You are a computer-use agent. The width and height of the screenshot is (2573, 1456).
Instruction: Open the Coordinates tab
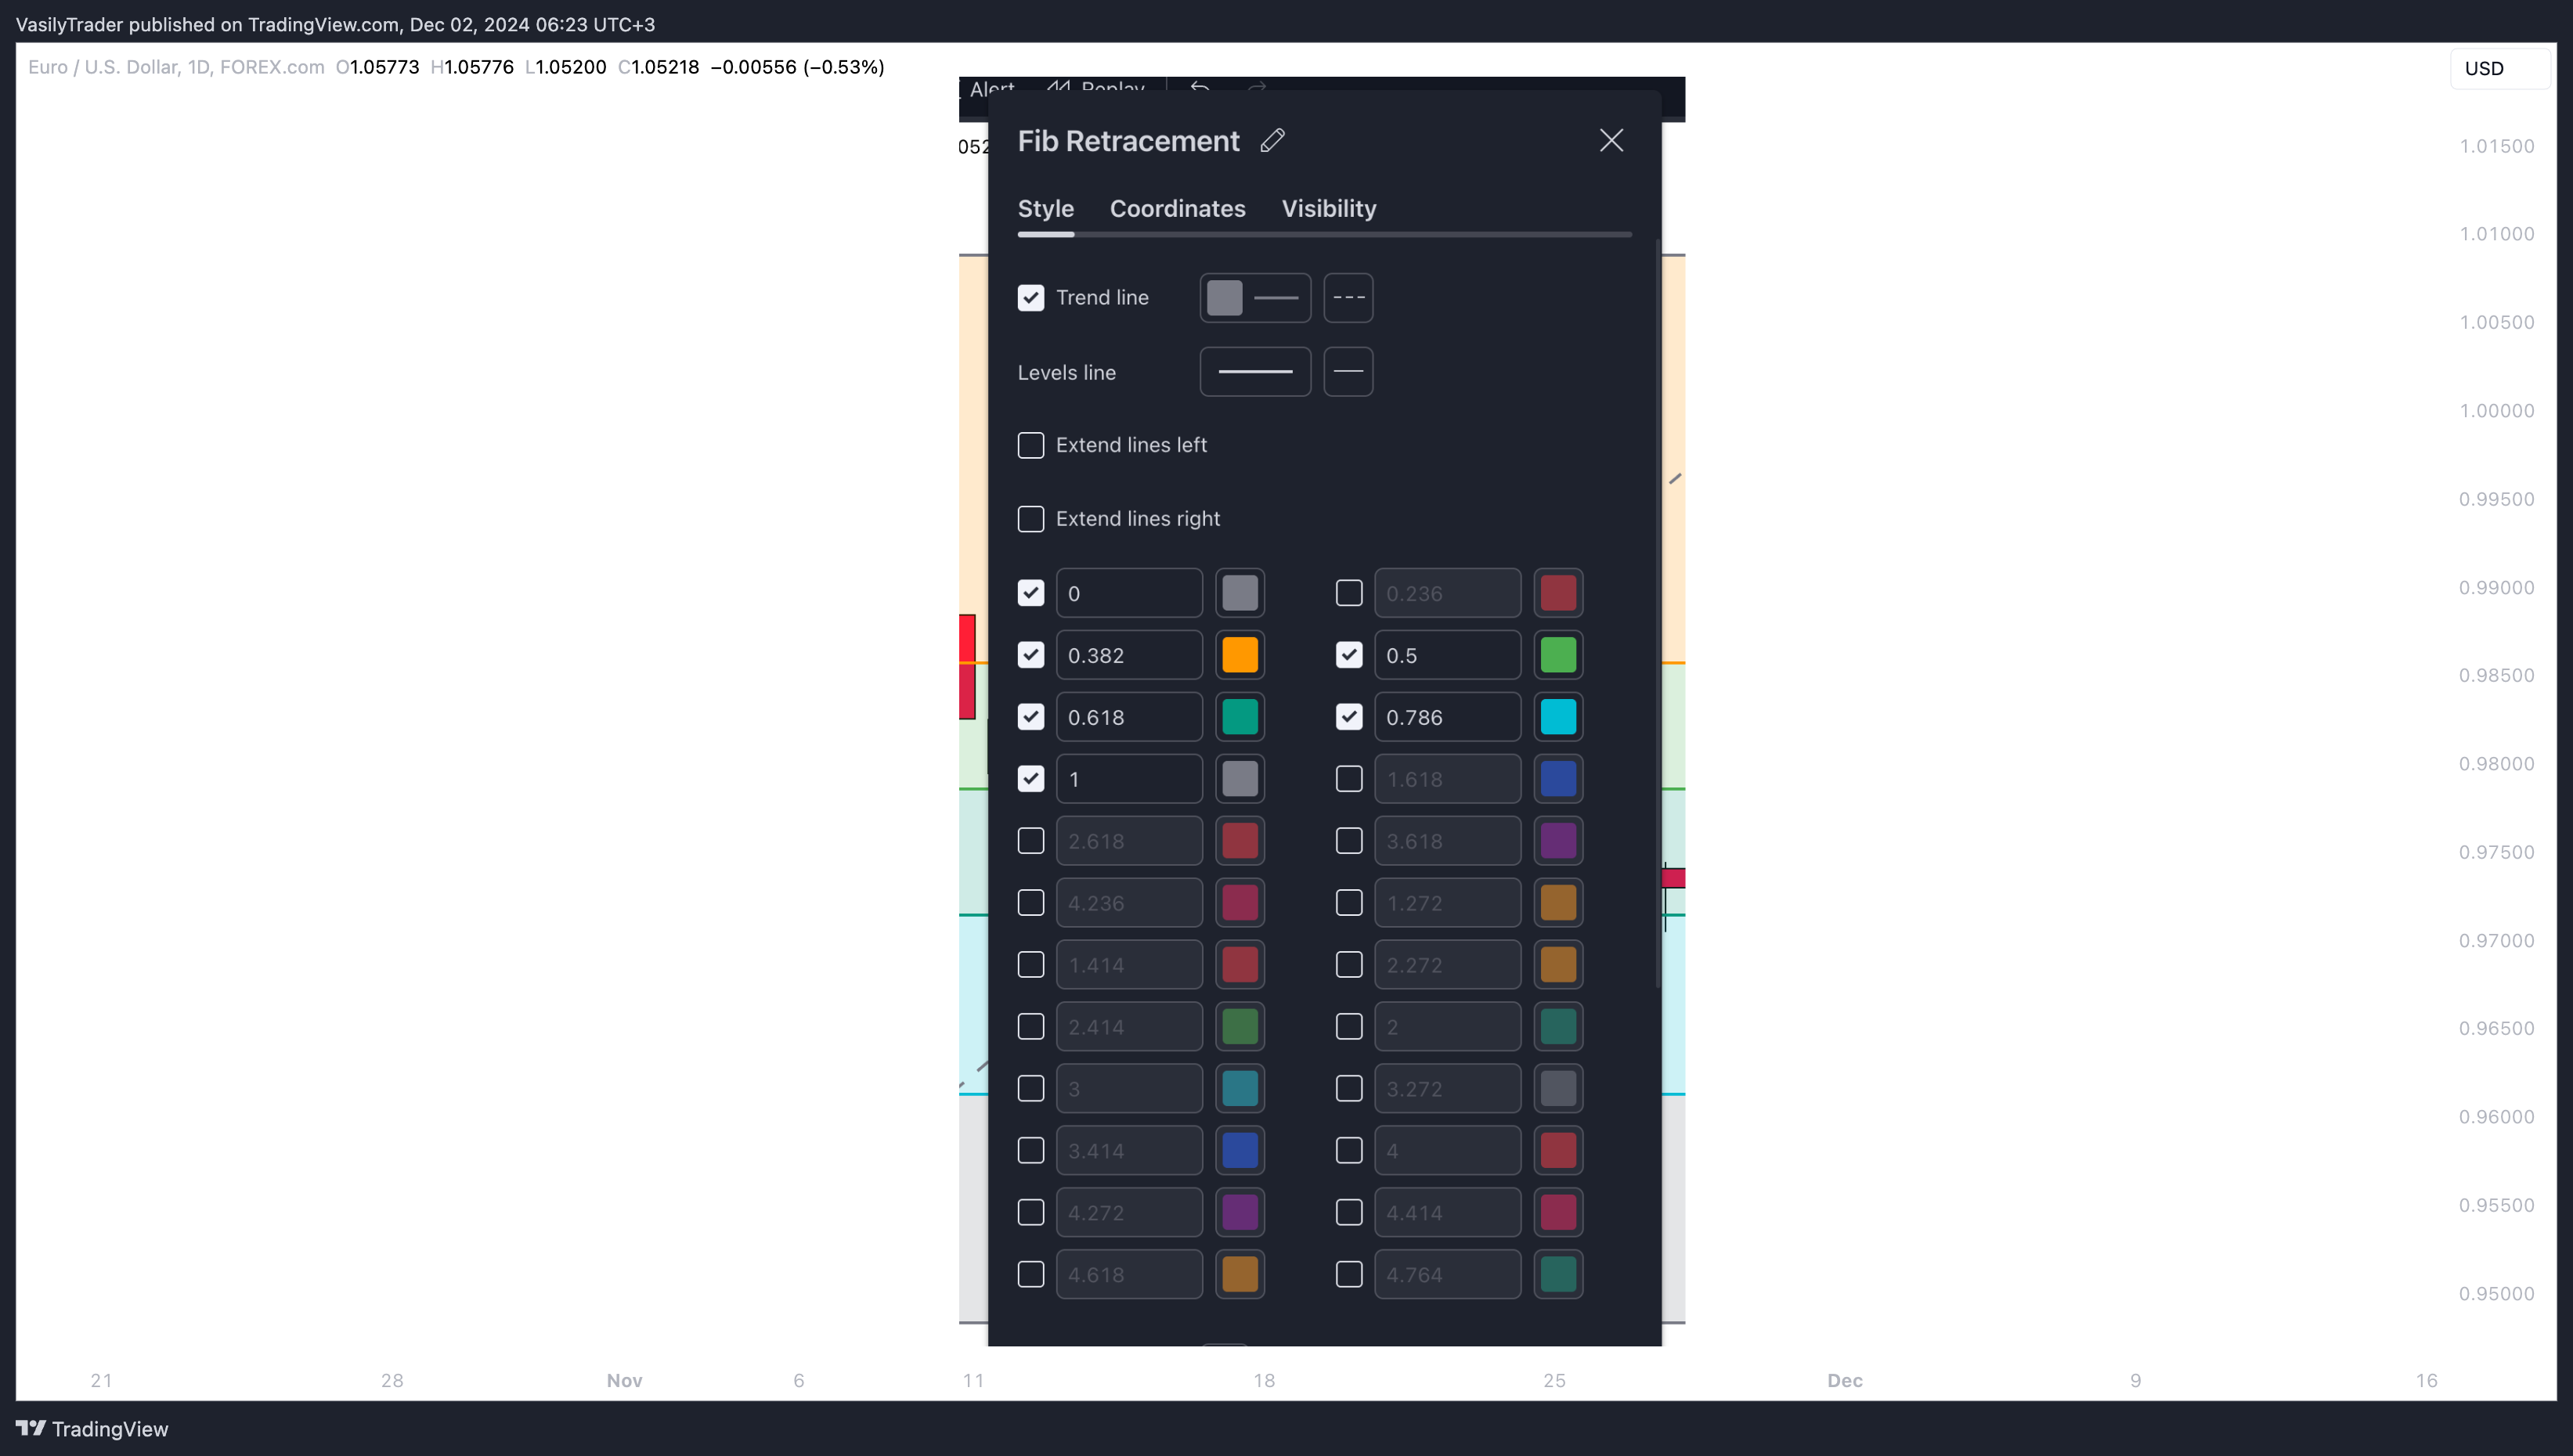tap(1177, 208)
